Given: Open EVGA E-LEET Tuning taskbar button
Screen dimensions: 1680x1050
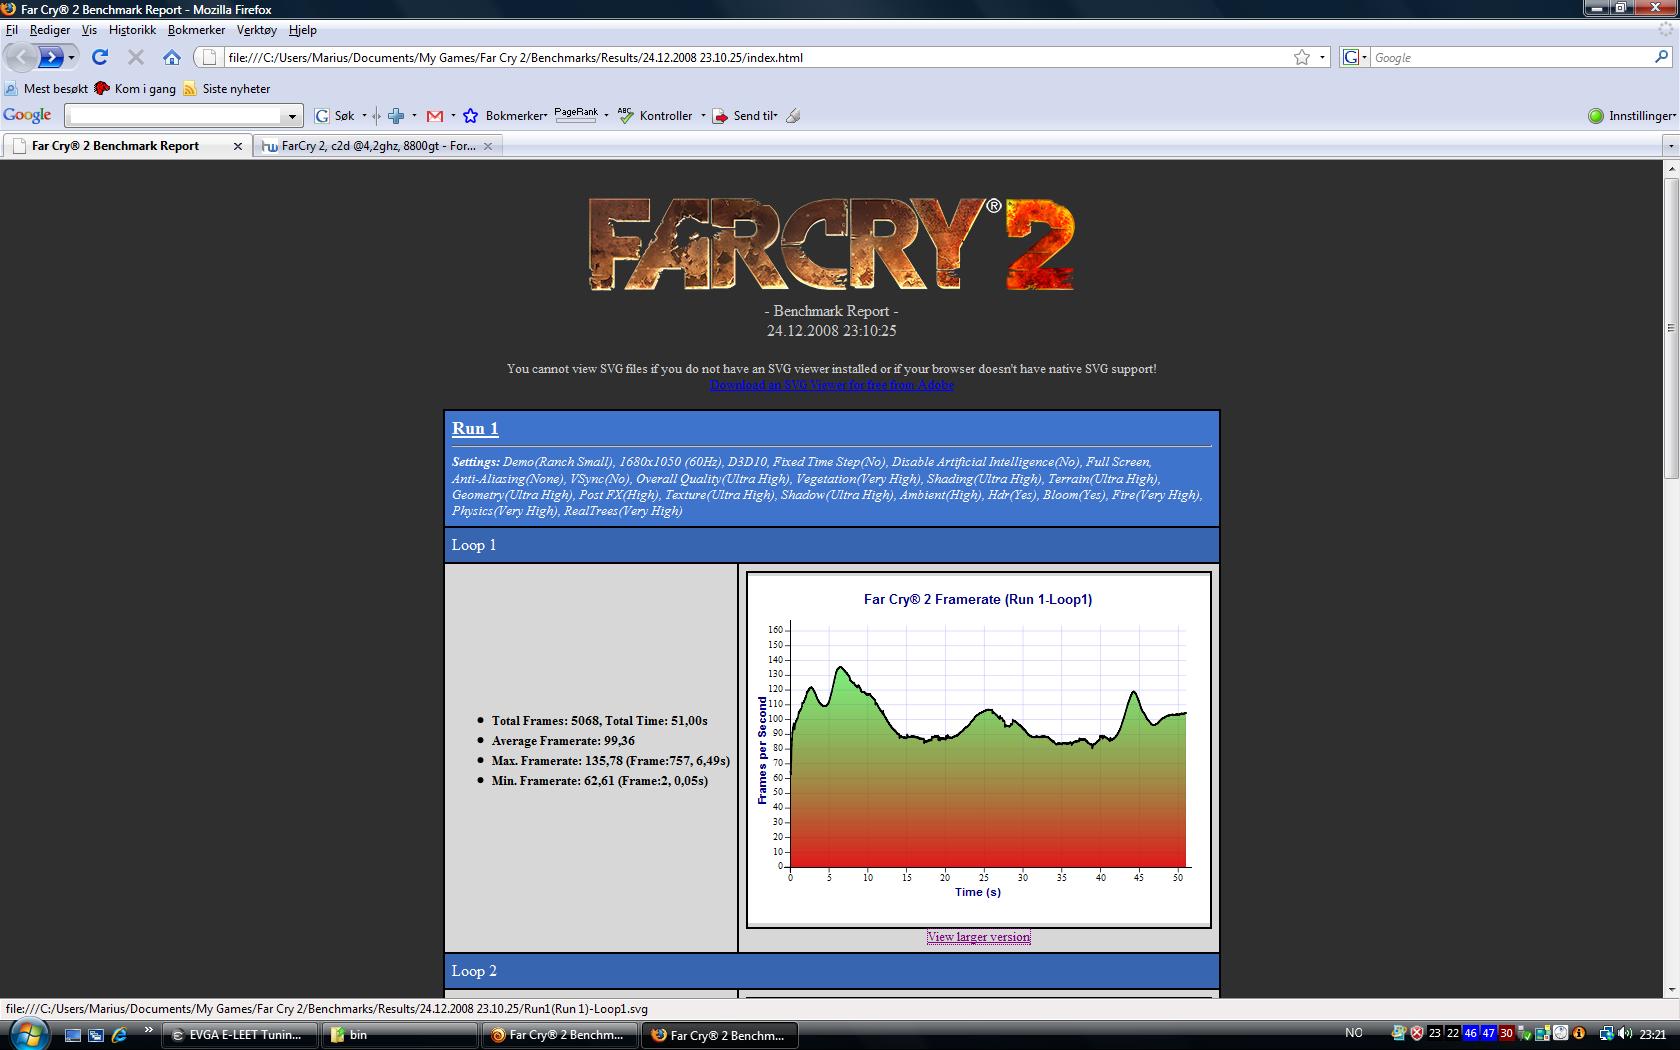Looking at the screenshot, I should (239, 1035).
